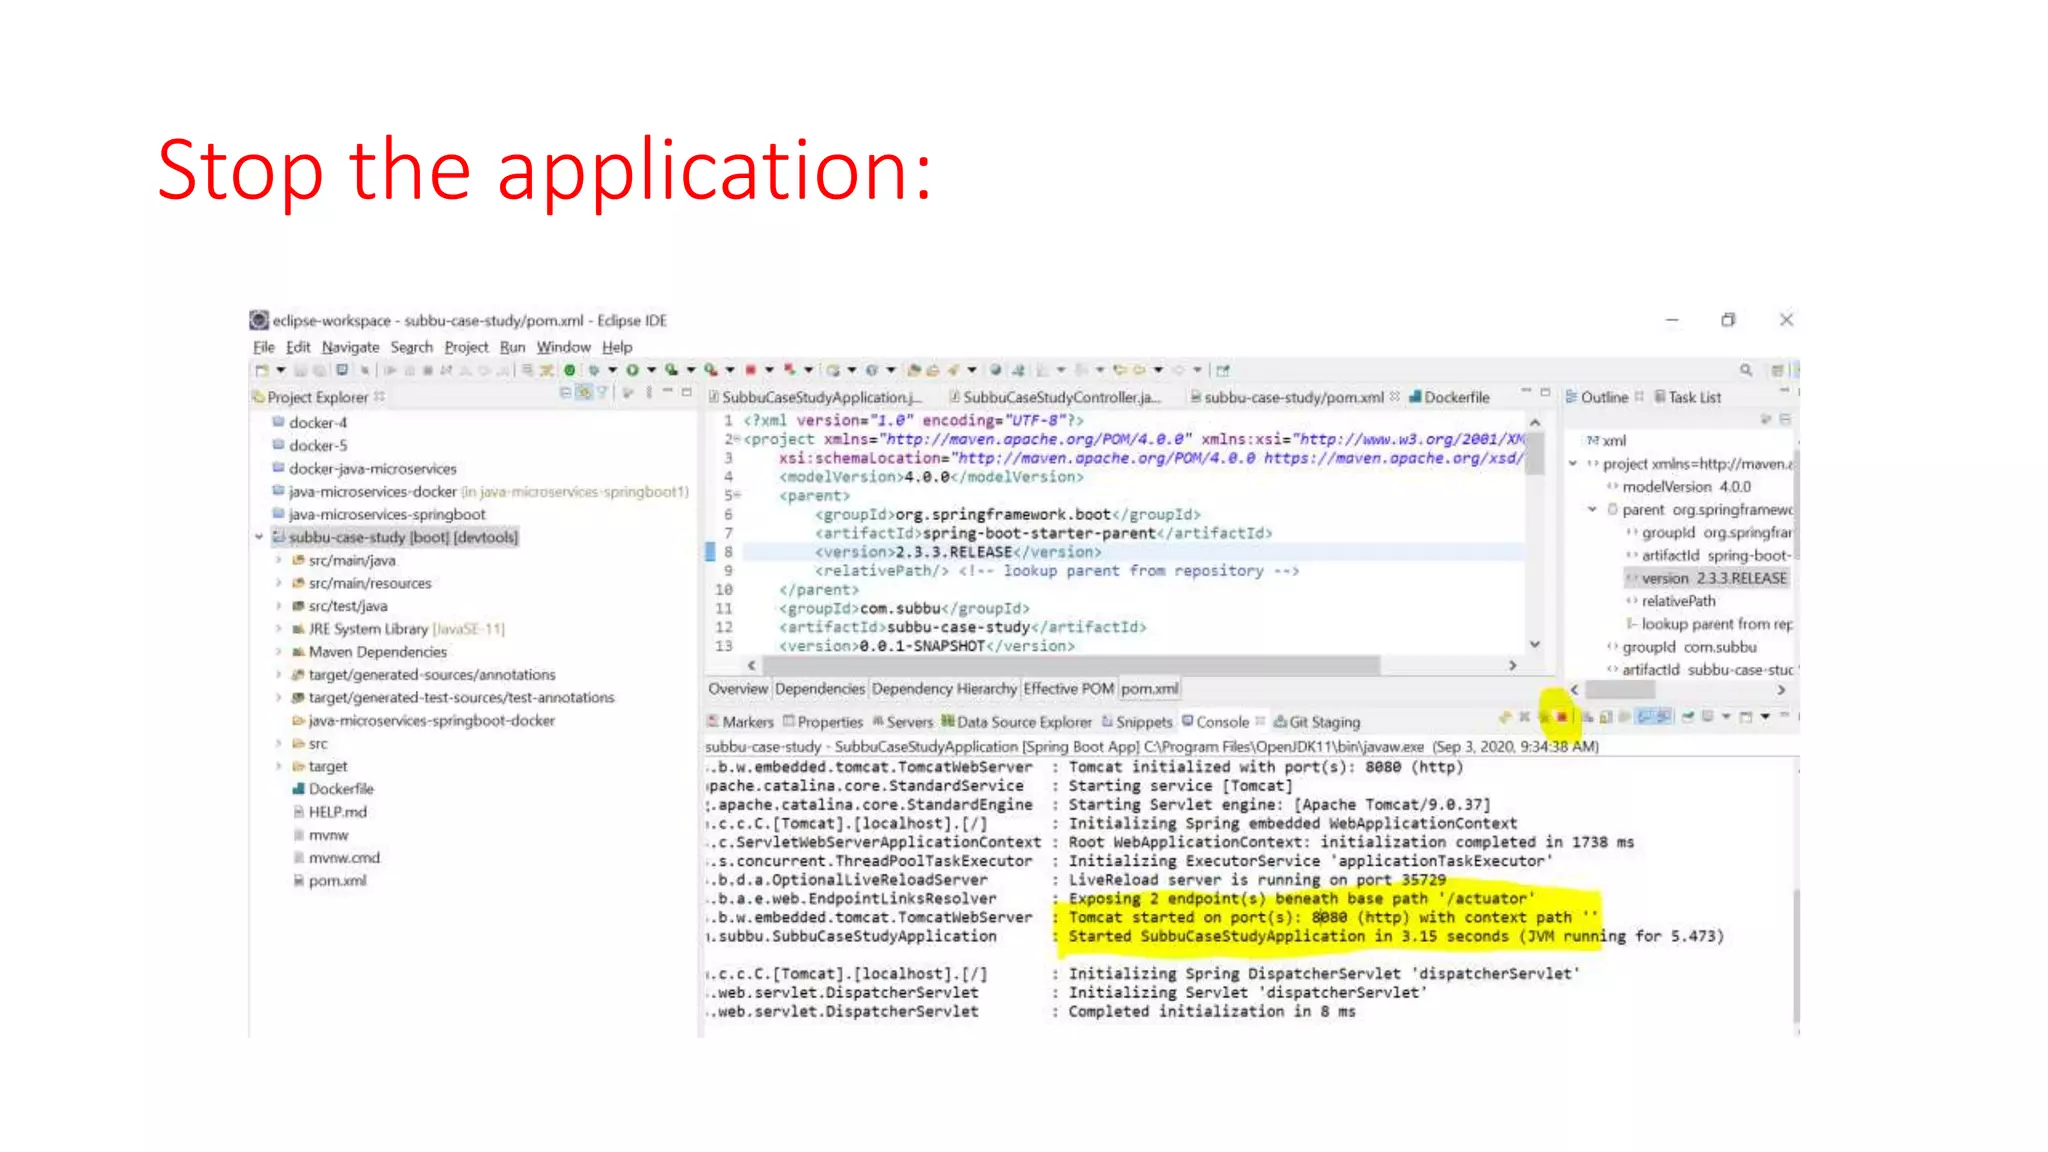Open the Run dropdown arrow
The image size is (2048, 1152).
(x=651, y=370)
